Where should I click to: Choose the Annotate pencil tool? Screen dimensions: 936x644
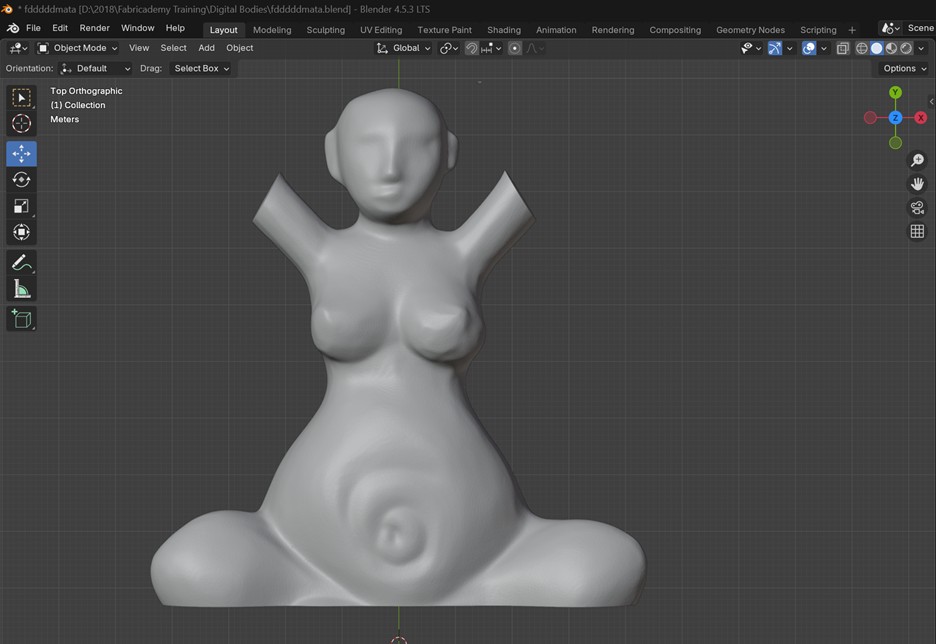click(x=21, y=262)
